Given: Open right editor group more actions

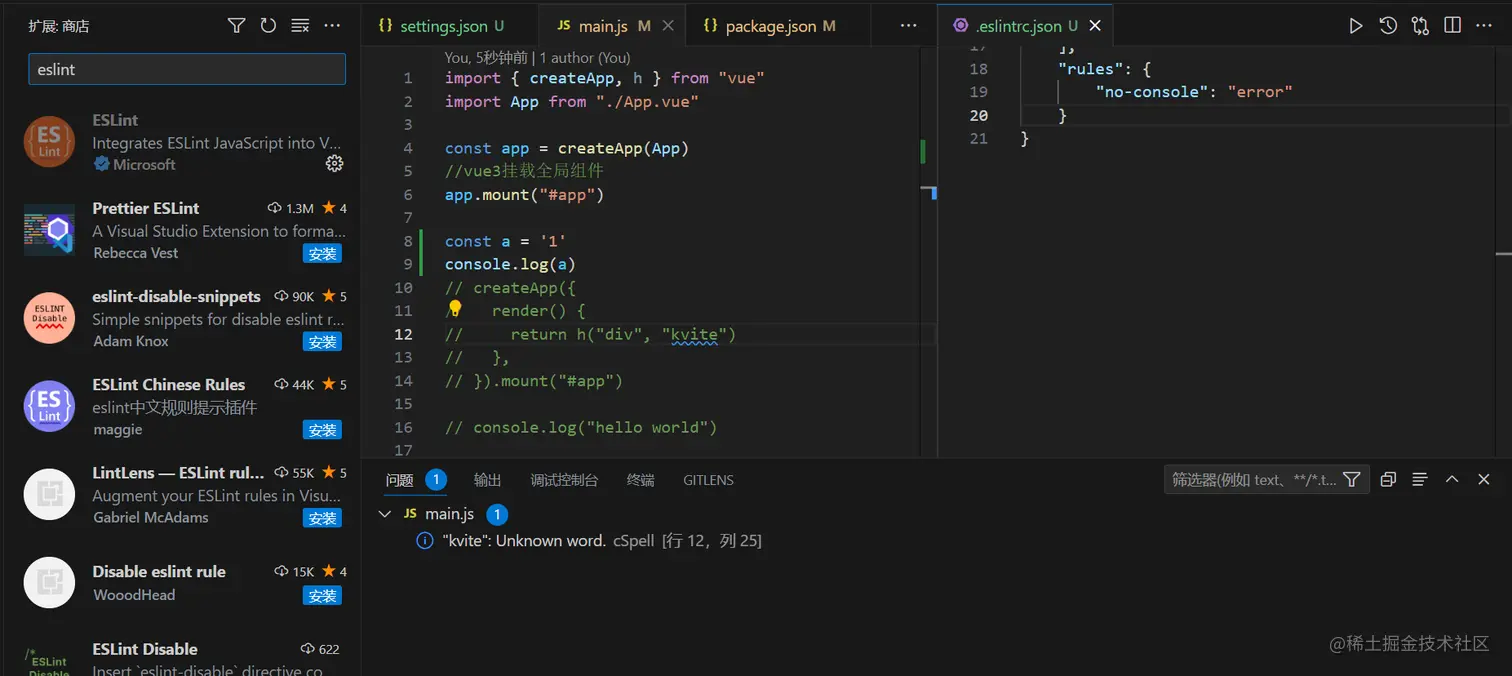Looking at the screenshot, I should [1485, 26].
